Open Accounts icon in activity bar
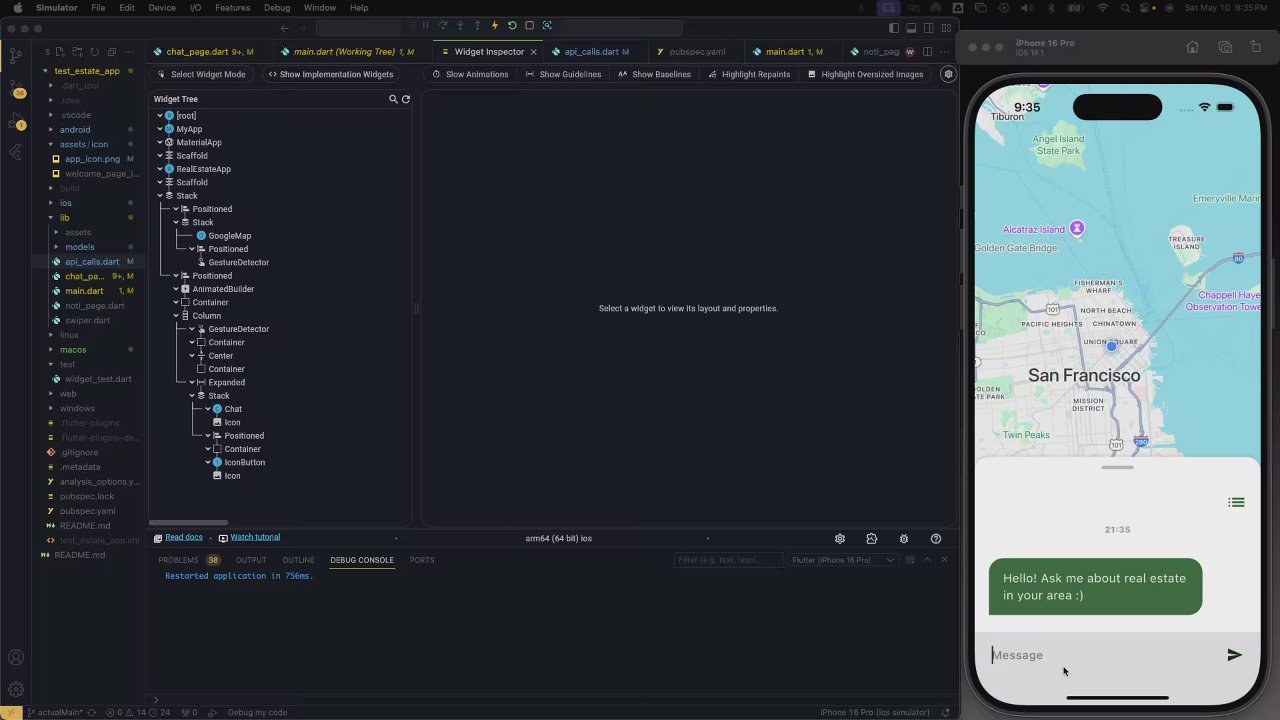The height and width of the screenshot is (720, 1280). click(16, 658)
